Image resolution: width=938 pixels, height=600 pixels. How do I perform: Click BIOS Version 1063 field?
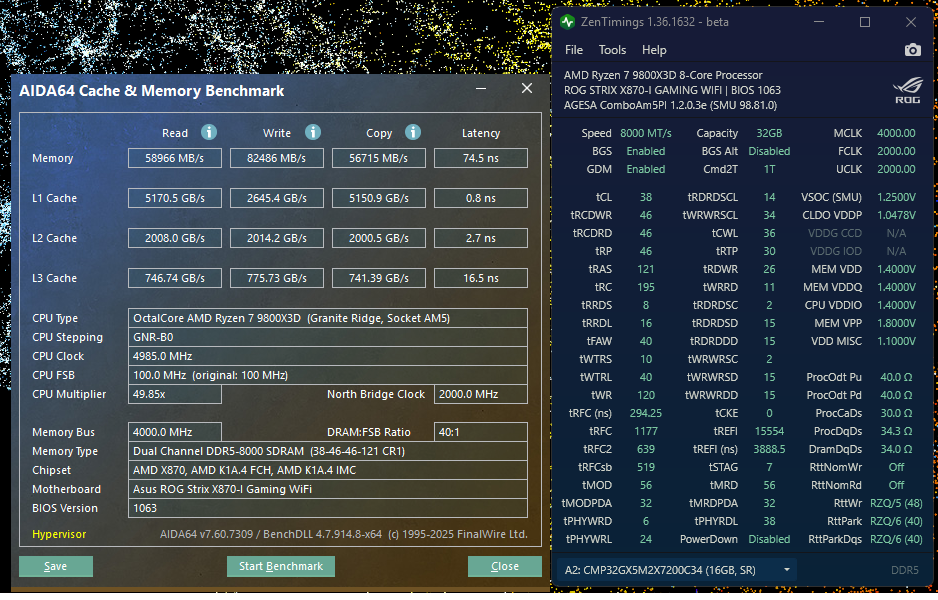coord(328,508)
